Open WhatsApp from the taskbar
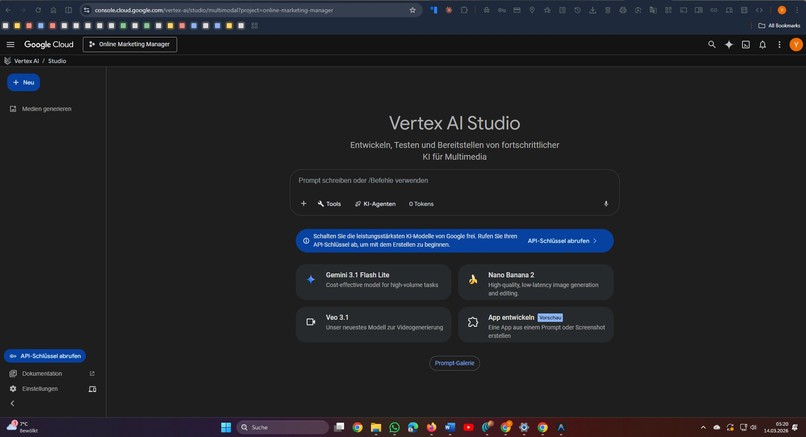The width and height of the screenshot is (806, 437). pos(394,427)
